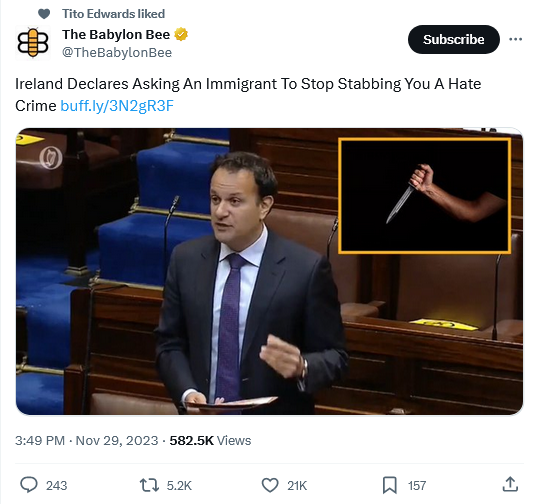Like the tweet with the heart icon
The image size is (535, 504).
point(270,485)
